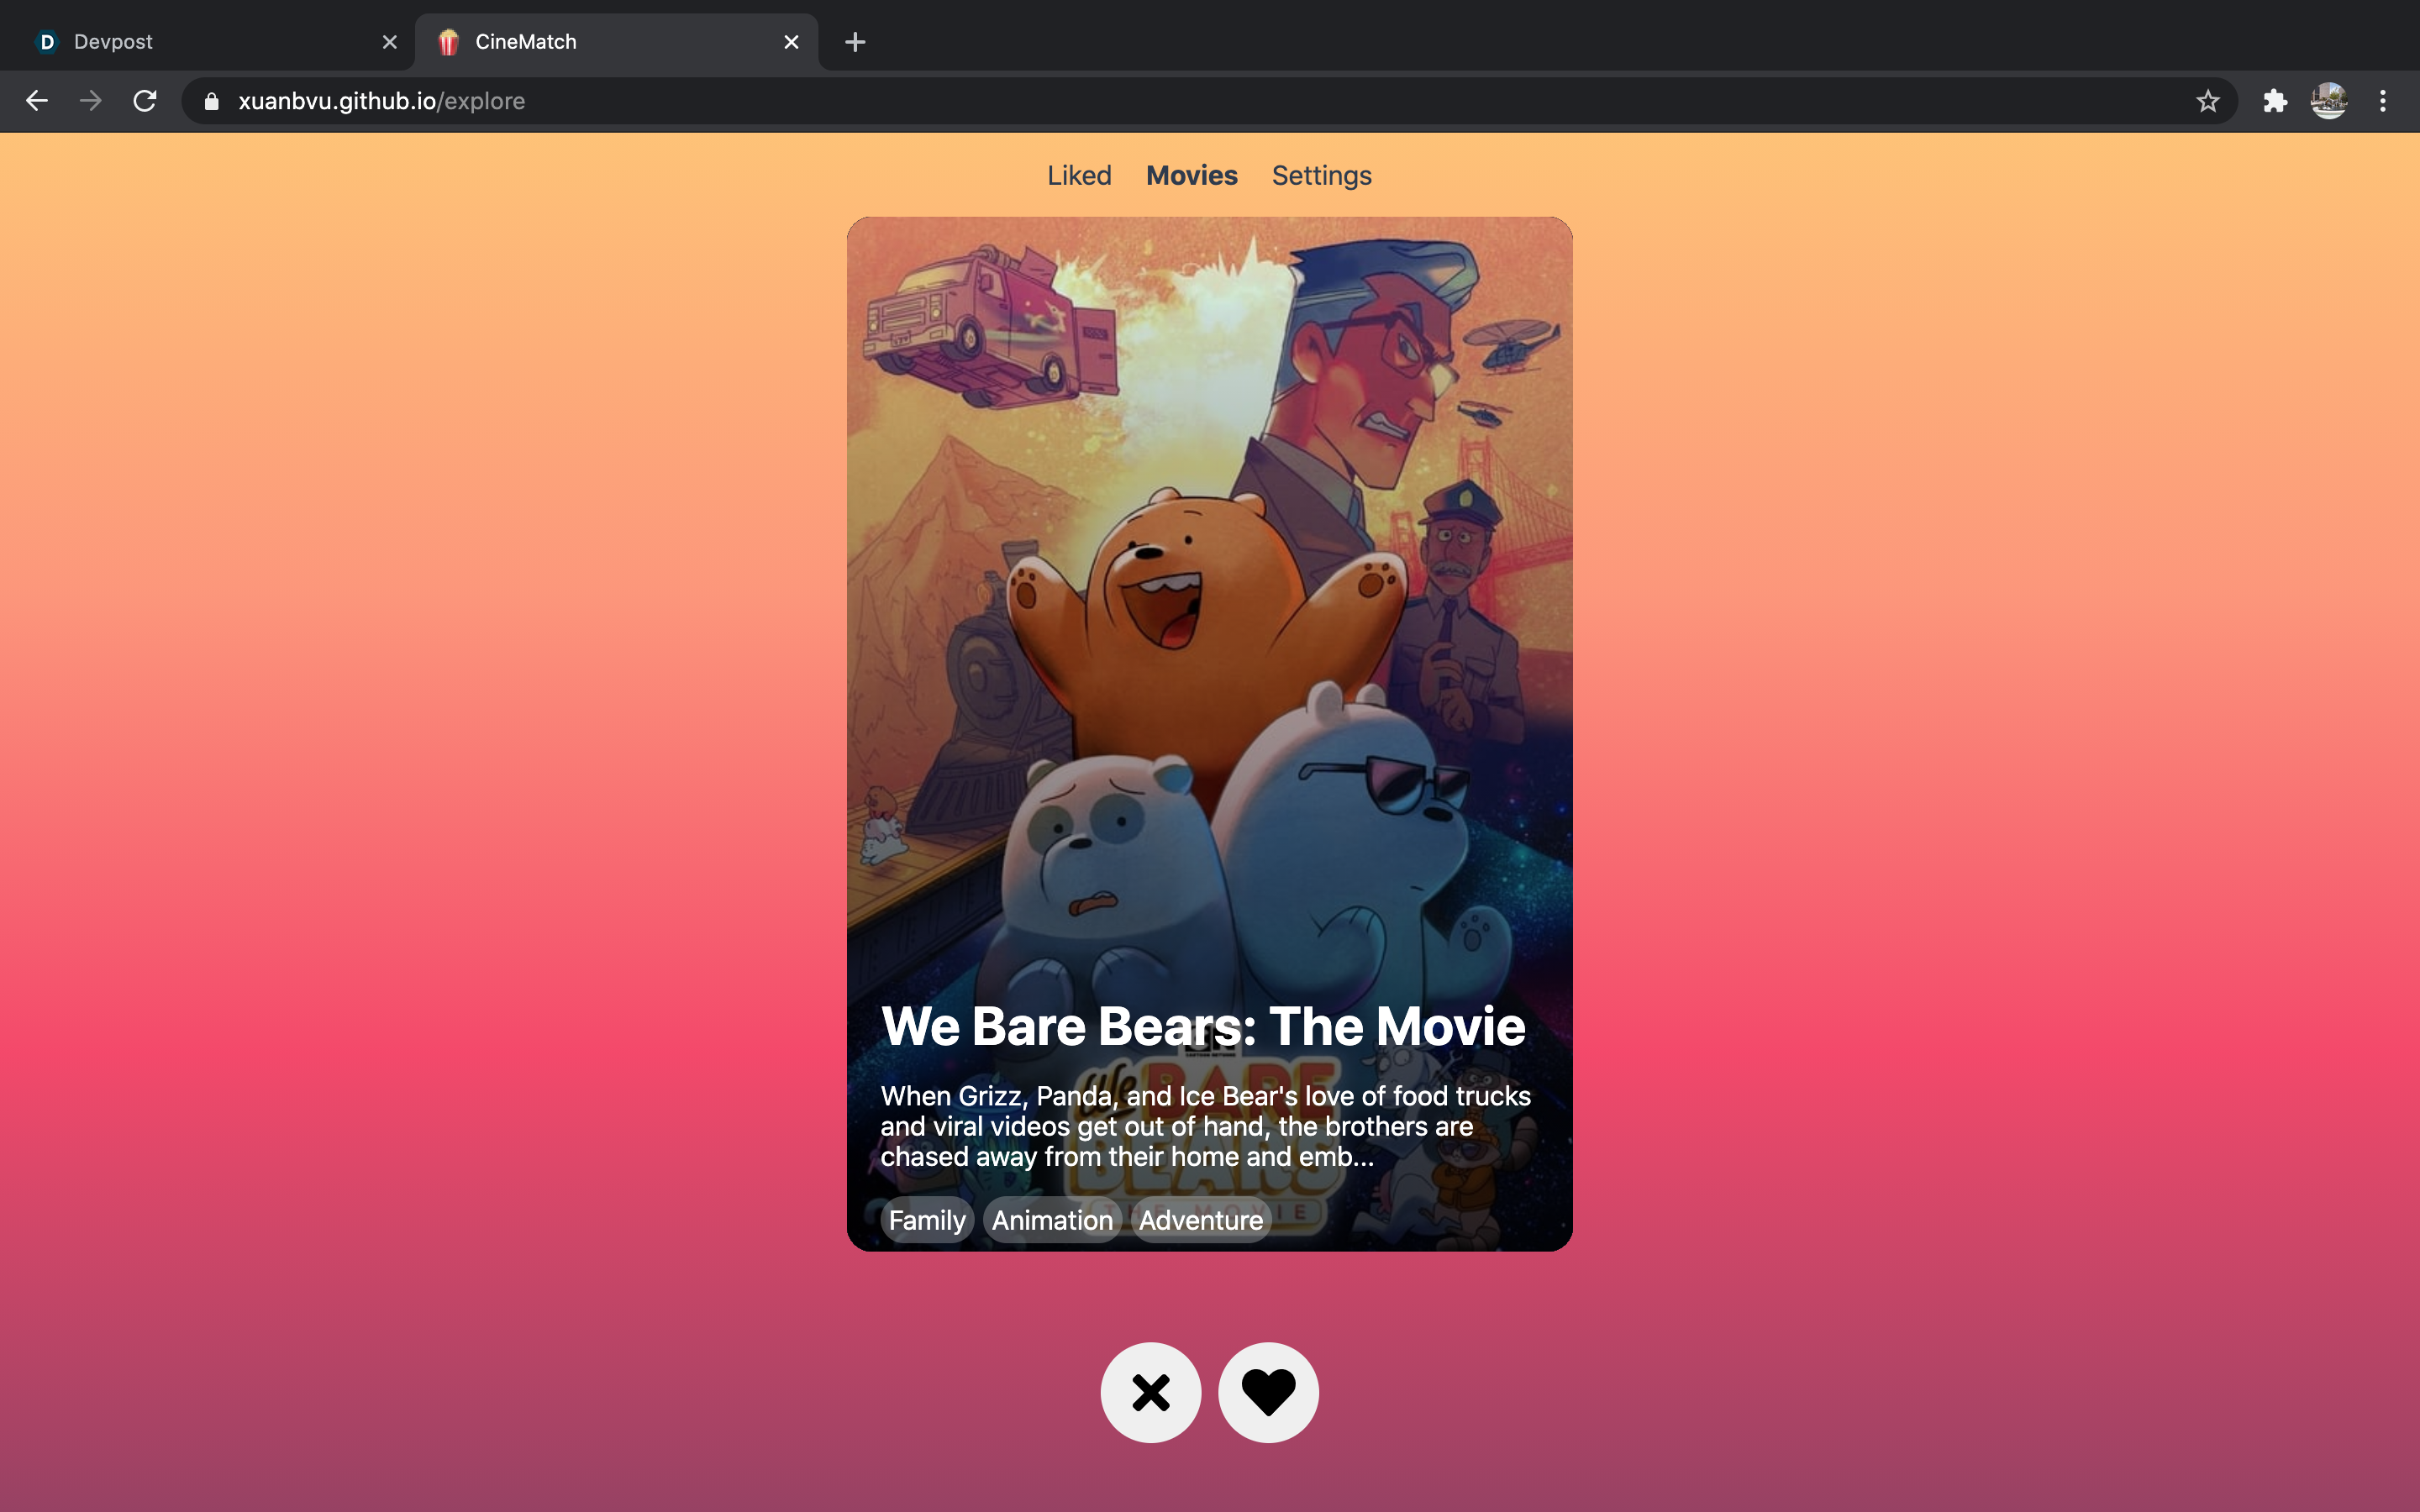Image resolution: width=2420 pixels, height=1512 pixels.
Task: Click the heart like button
Action: tap(1268, 1392)
